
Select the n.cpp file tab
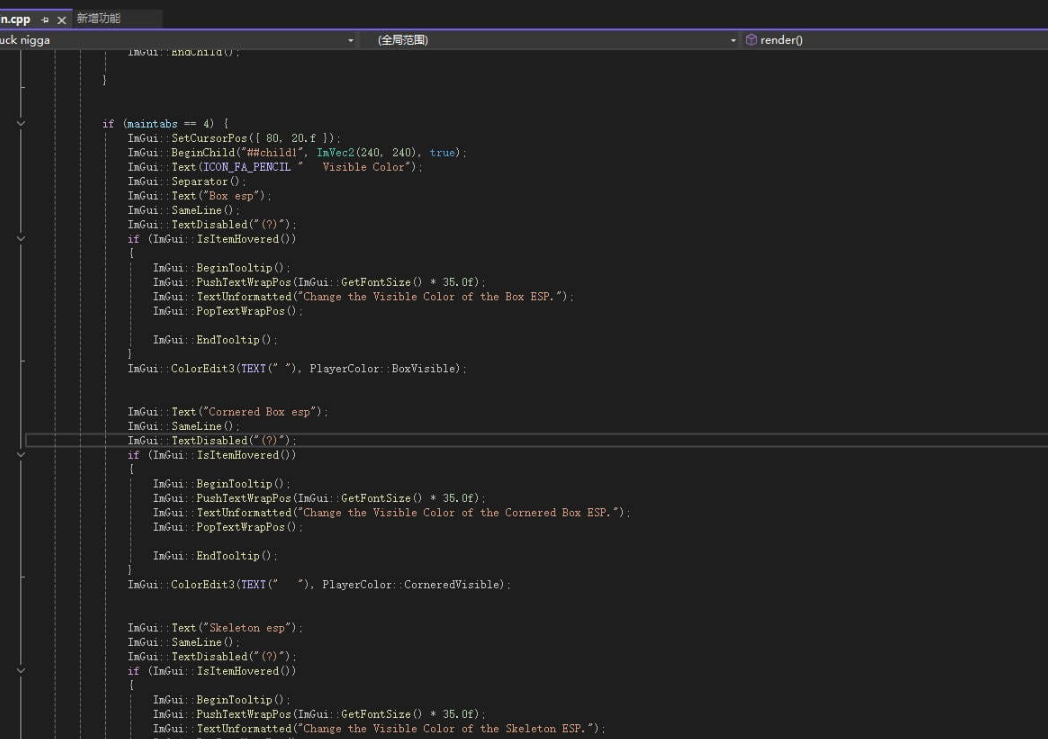[x=15, y=19]
